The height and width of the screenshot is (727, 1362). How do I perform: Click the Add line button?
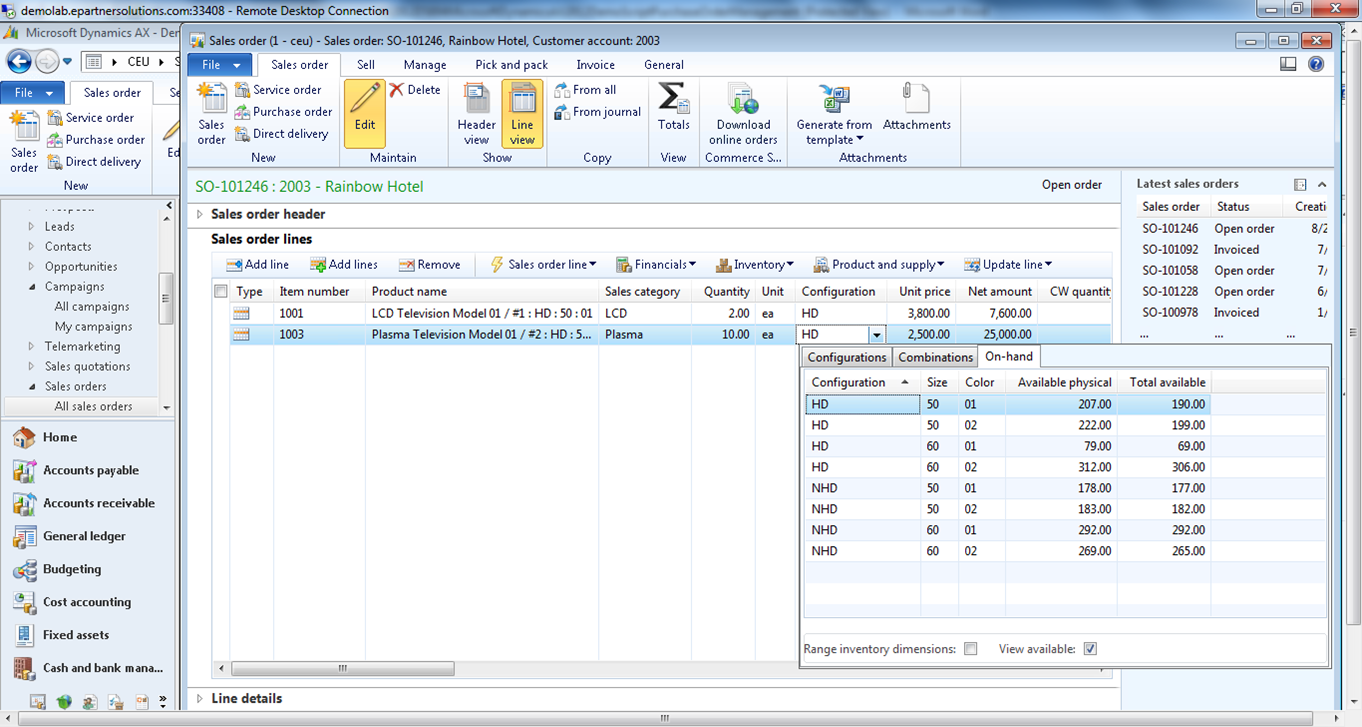[x=257, y=265]
